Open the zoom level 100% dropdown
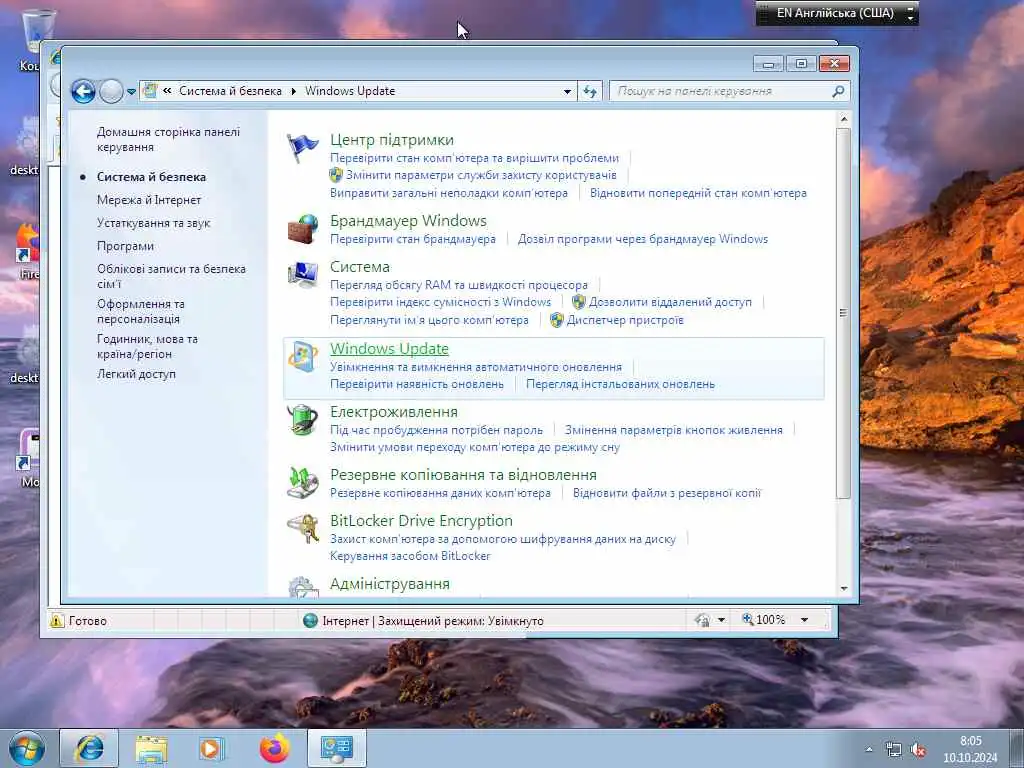Screen dimensions: 1024x768 (x=805, y=620)
